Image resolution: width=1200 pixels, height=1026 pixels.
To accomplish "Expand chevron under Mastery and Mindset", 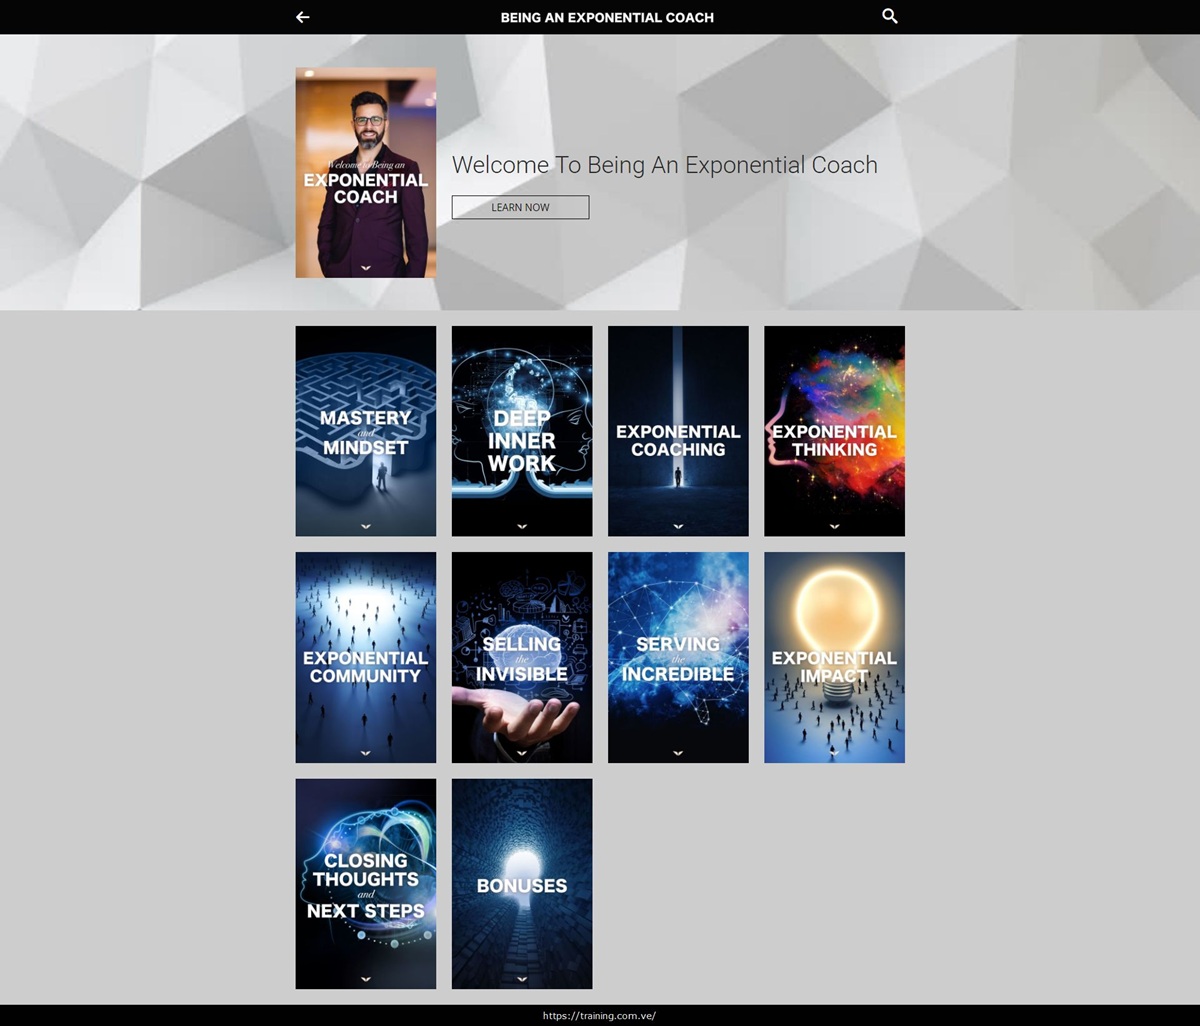I will pos(366,526).
